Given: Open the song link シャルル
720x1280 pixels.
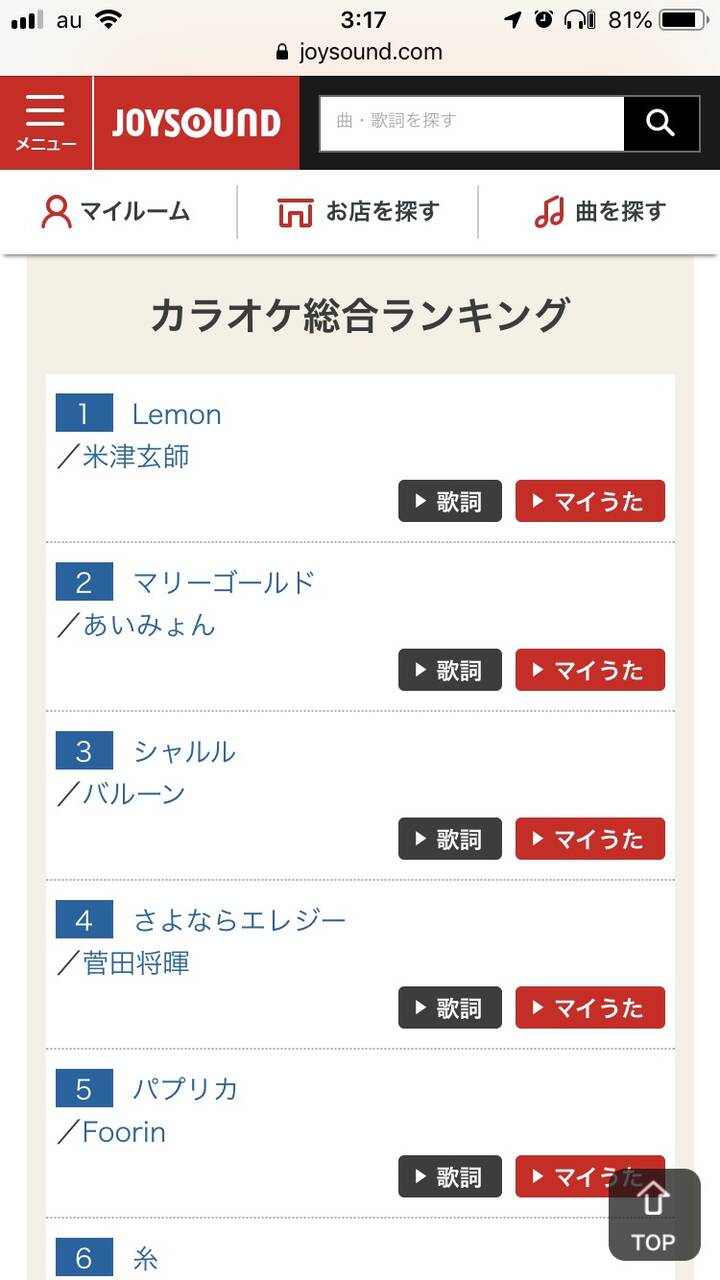Looking at the screenshot, I should point(185,751).
